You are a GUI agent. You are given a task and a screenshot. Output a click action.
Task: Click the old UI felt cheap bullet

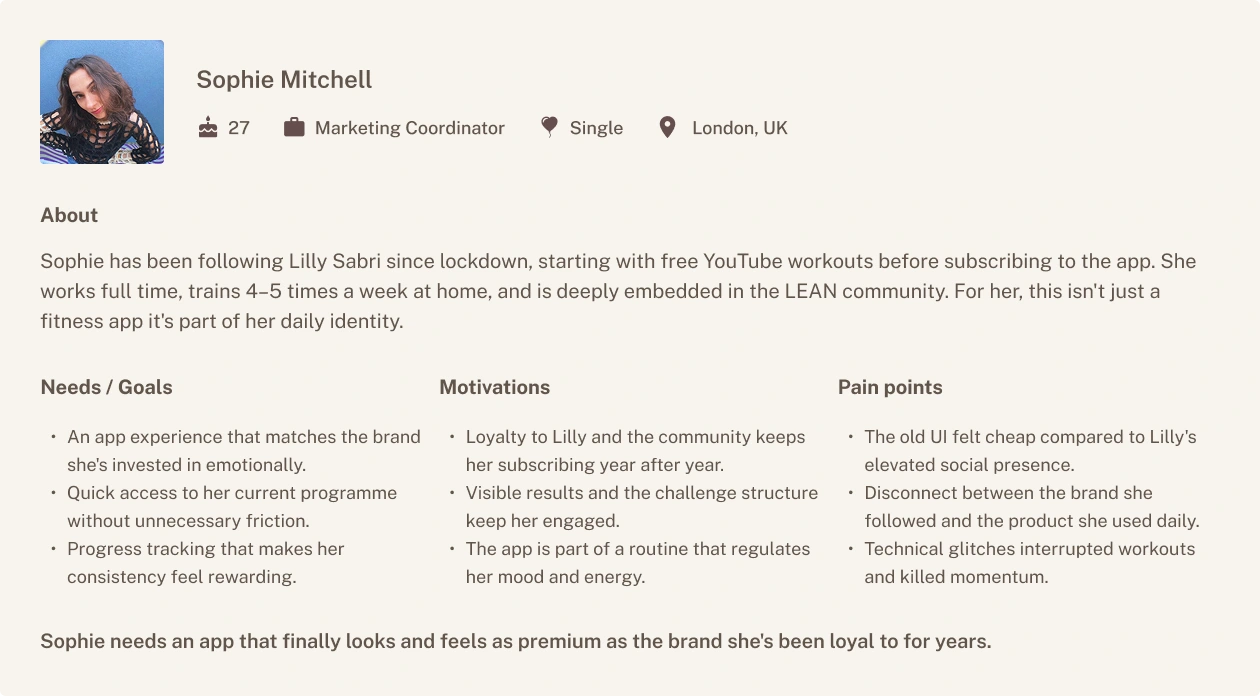click(1030, 451)
